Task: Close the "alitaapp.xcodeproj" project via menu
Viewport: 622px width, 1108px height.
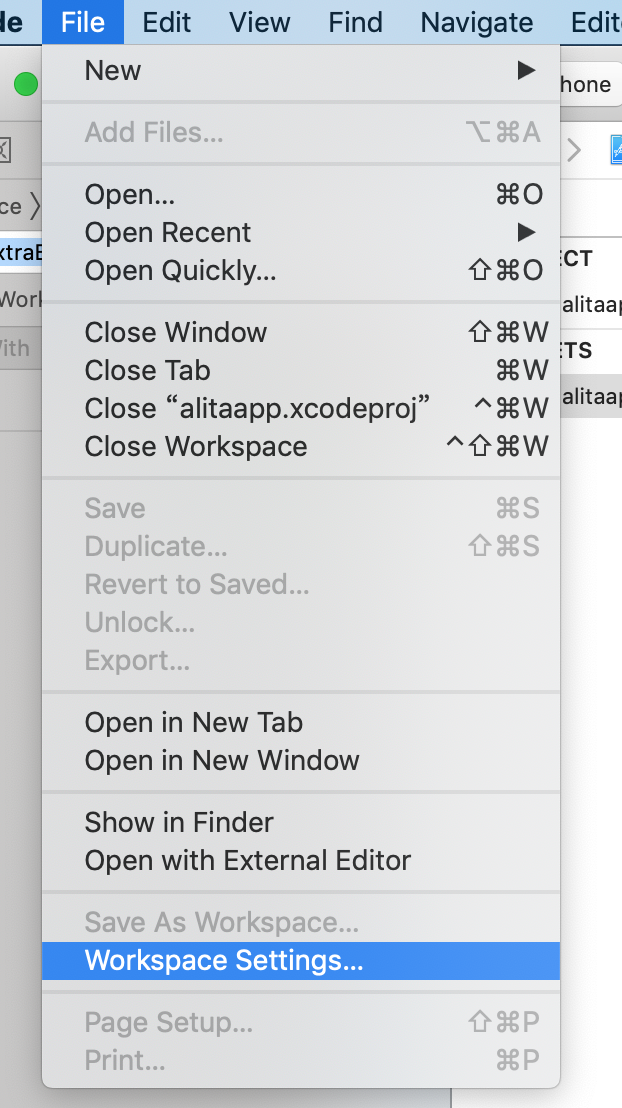Action: tap(257, 409)
